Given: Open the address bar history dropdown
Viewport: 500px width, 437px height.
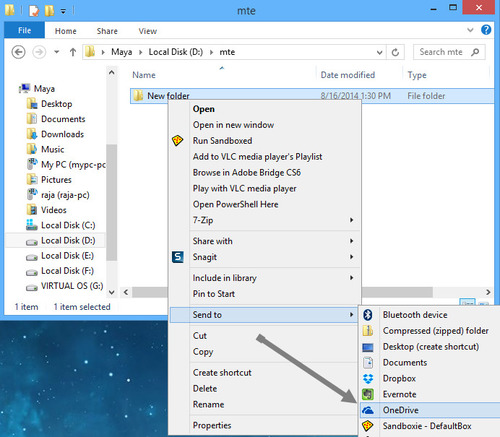Looking at the screenshot, I should [379, 52].
